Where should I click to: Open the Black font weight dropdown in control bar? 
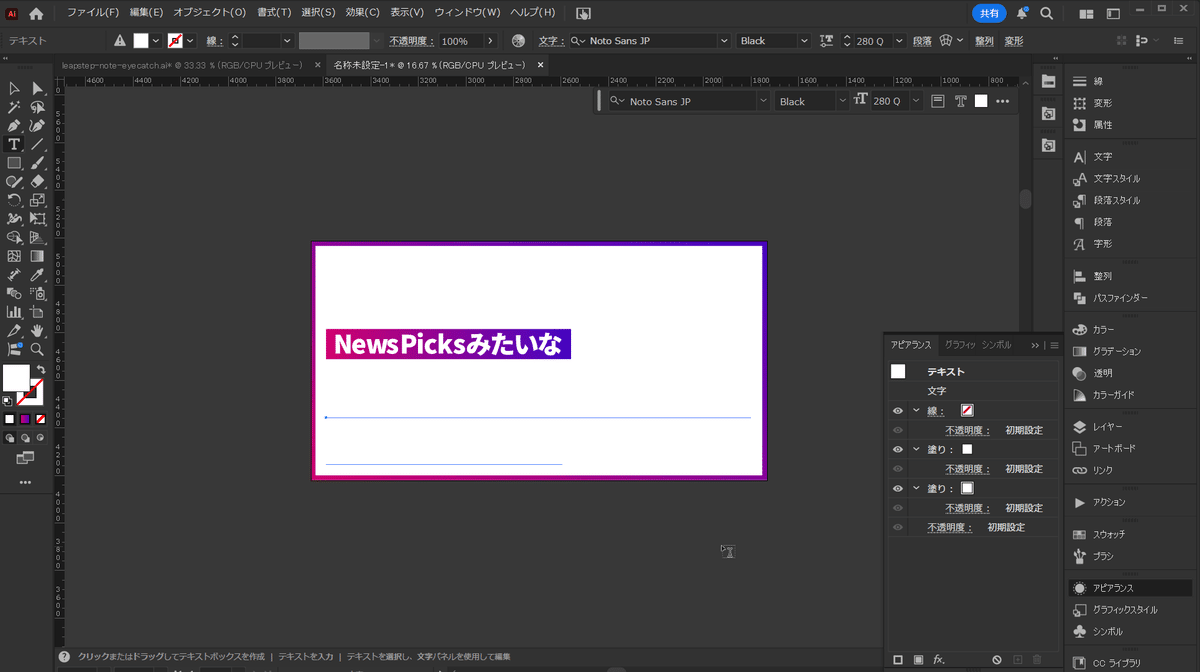coord(804,41)
